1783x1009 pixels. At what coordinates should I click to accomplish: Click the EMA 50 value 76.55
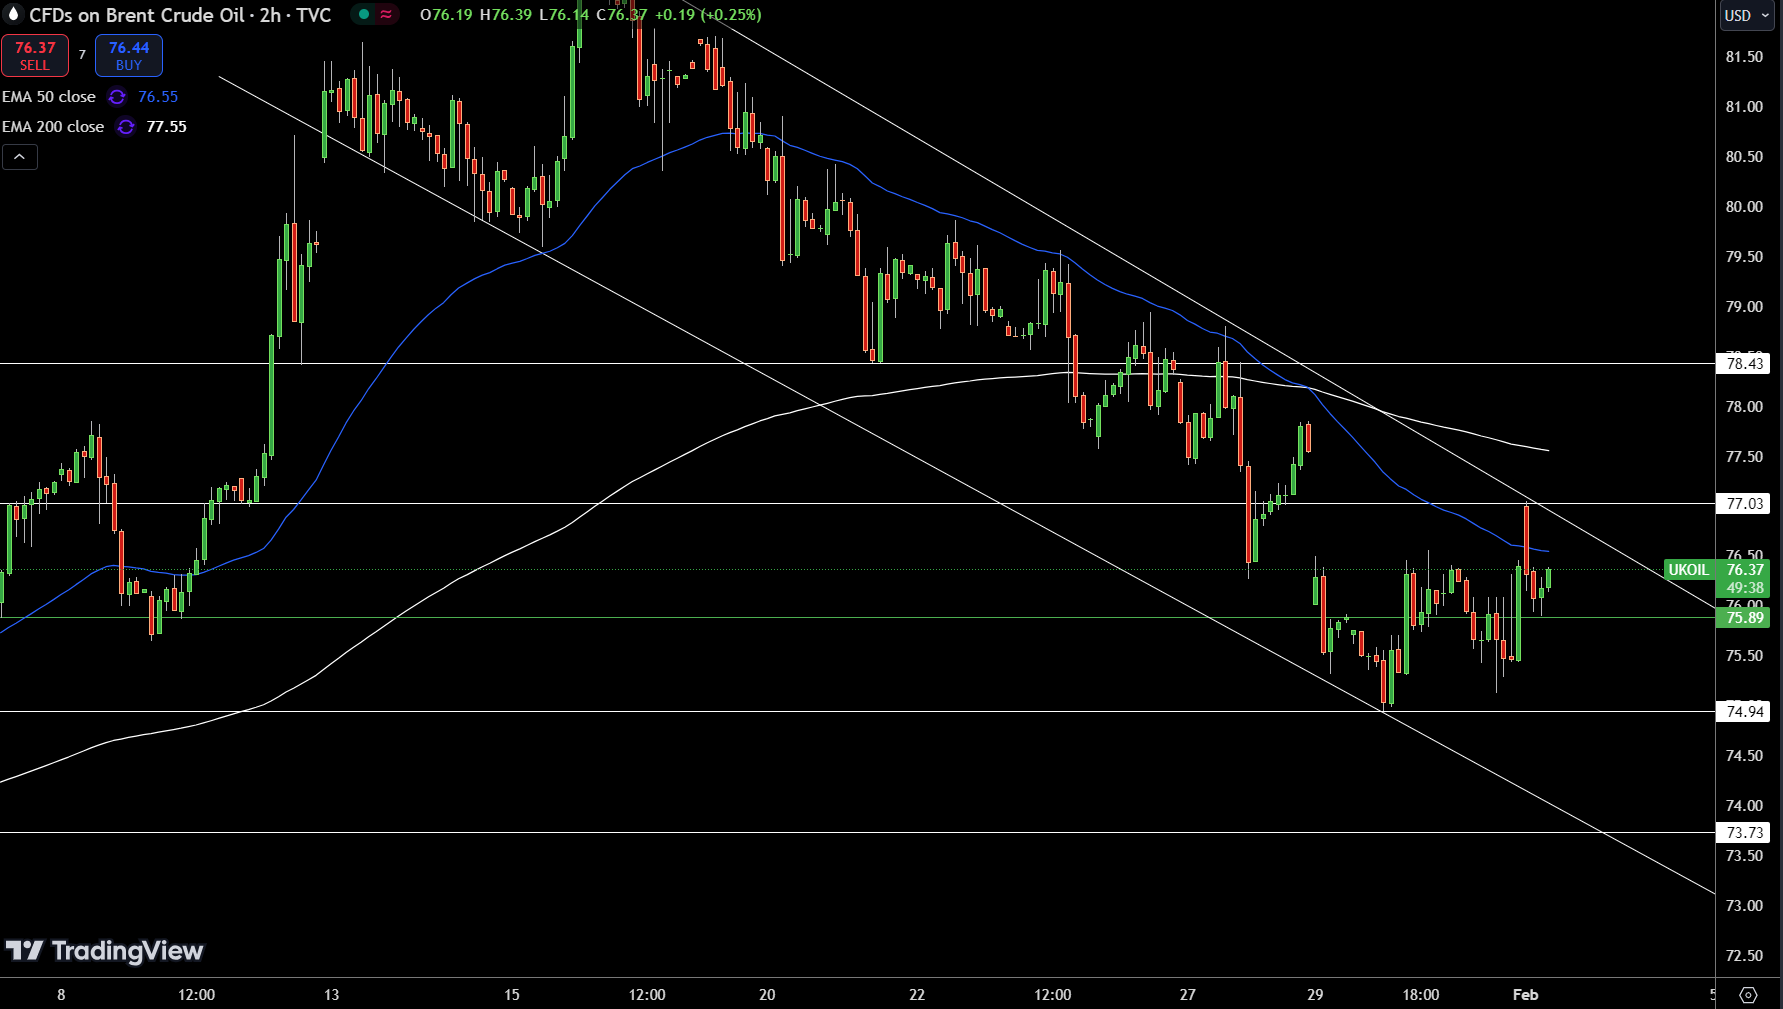click(158, 97)
